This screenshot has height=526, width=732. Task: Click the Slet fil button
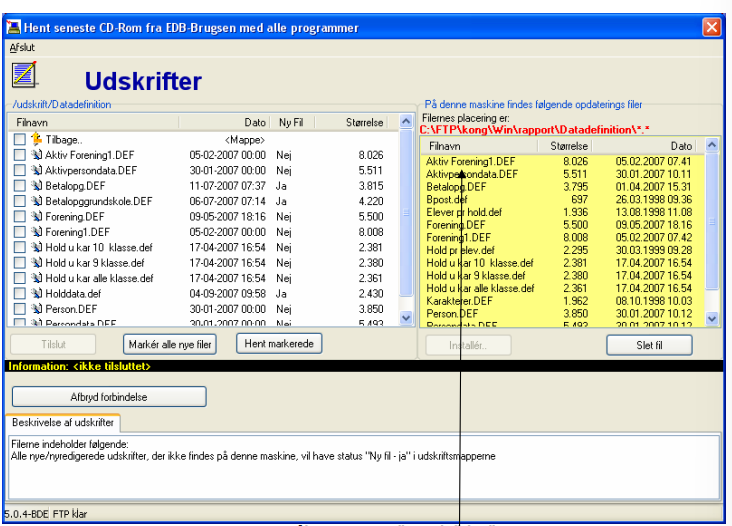(x=649, y=345)
